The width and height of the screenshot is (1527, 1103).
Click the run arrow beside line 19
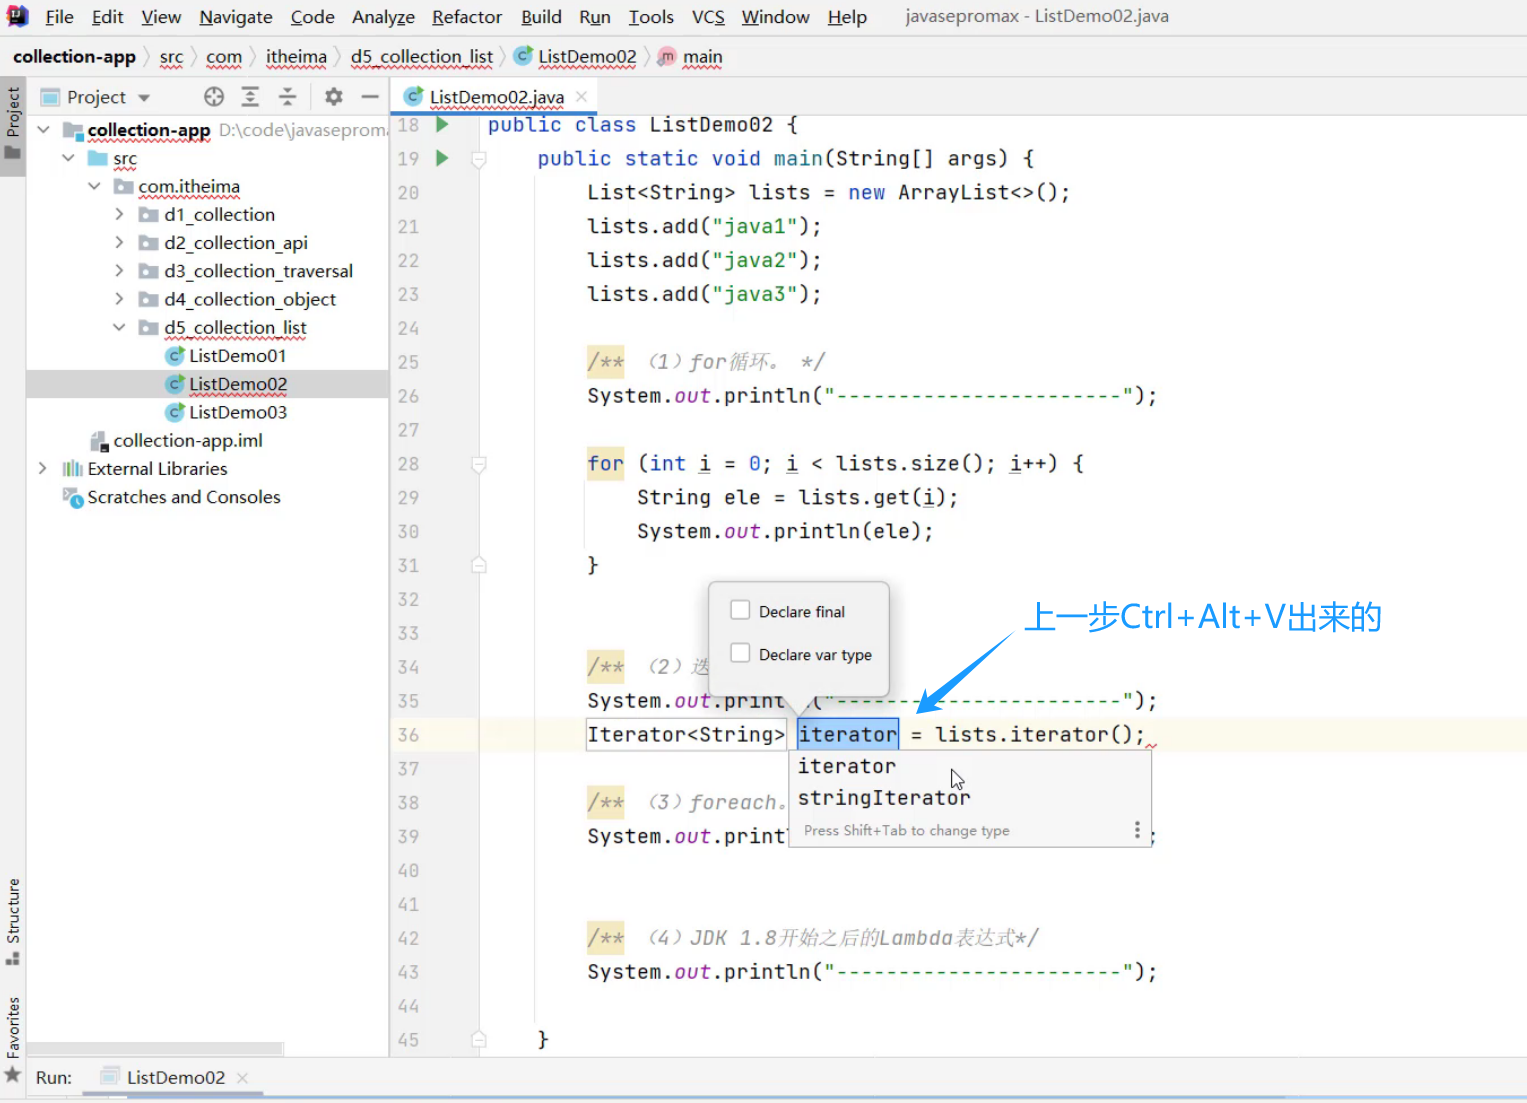pos(442,158)
